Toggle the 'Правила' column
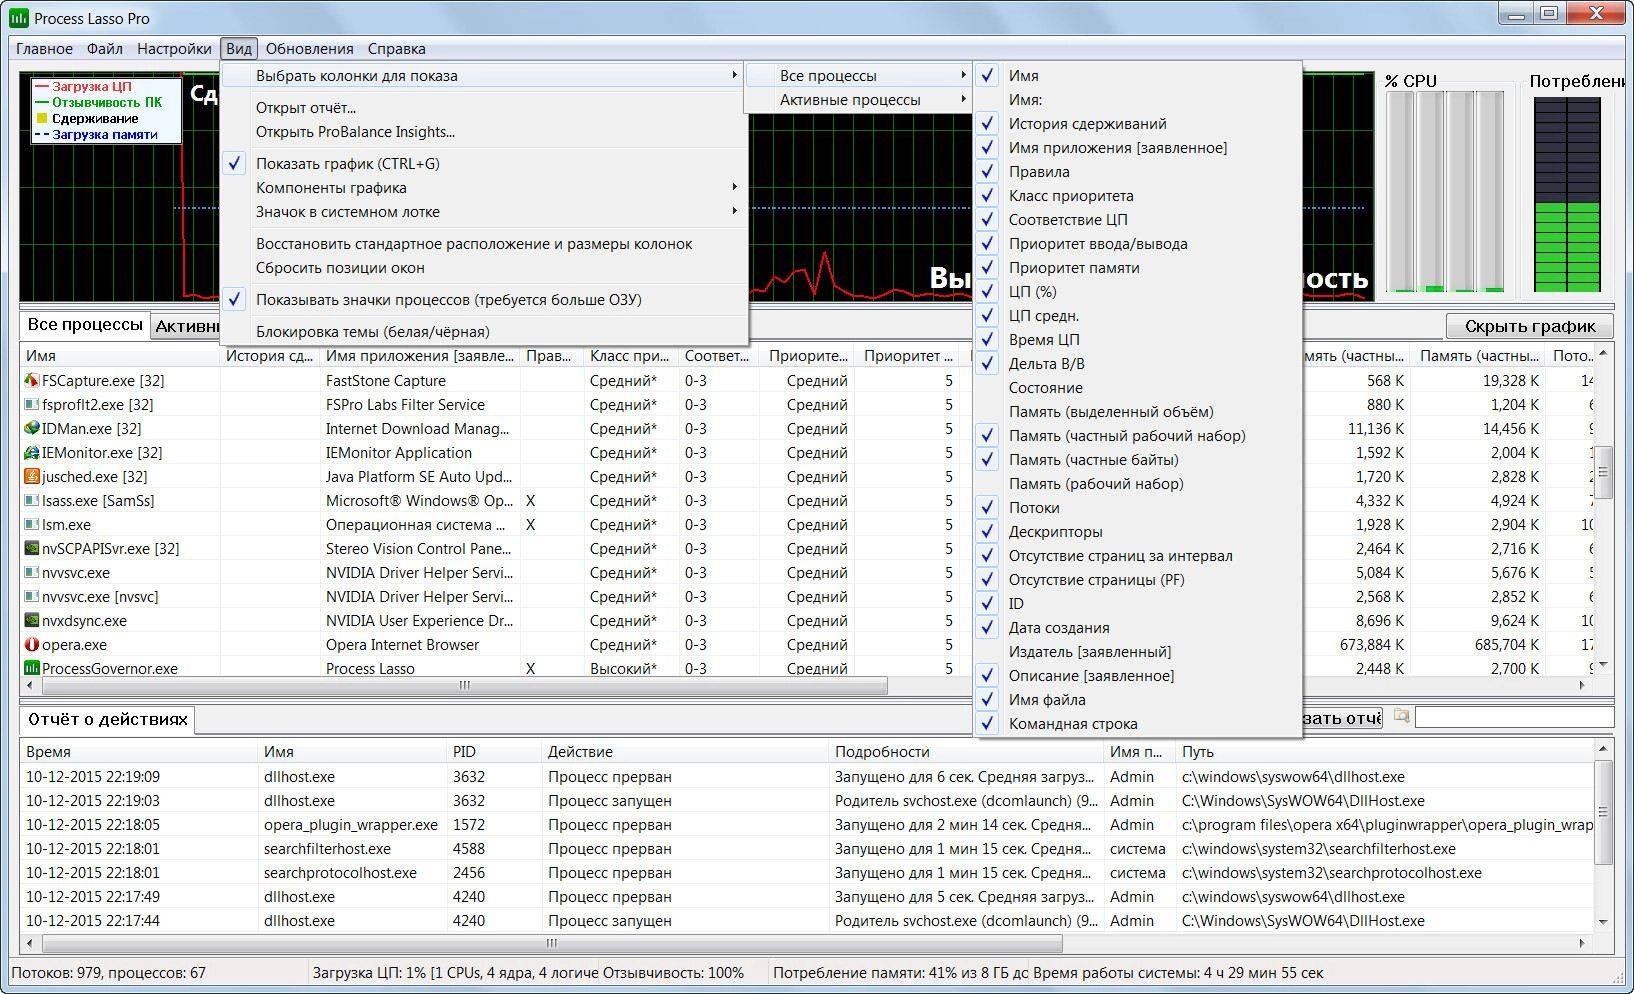Screen dimensions: 1634x994 coord(1137,171)
